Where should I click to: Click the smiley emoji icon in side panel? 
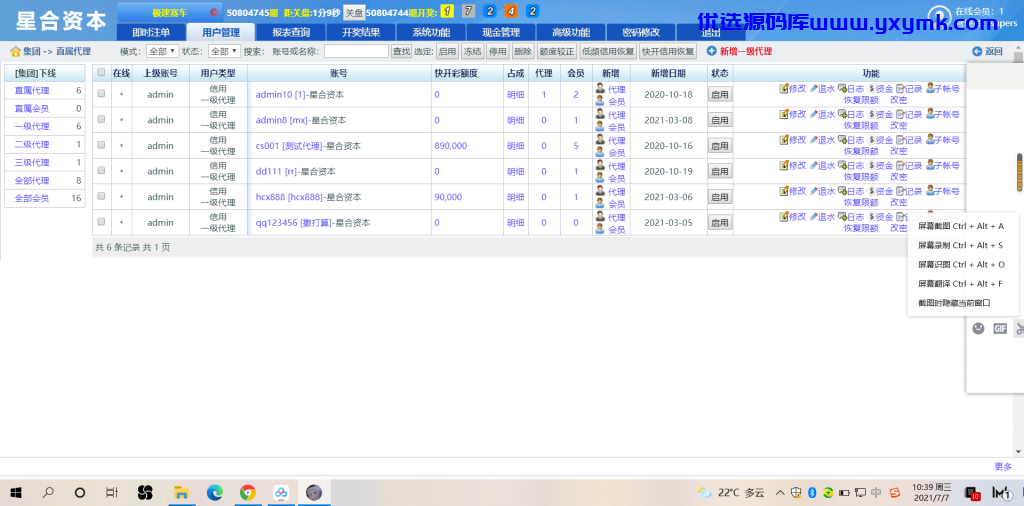tap(978, 328)
